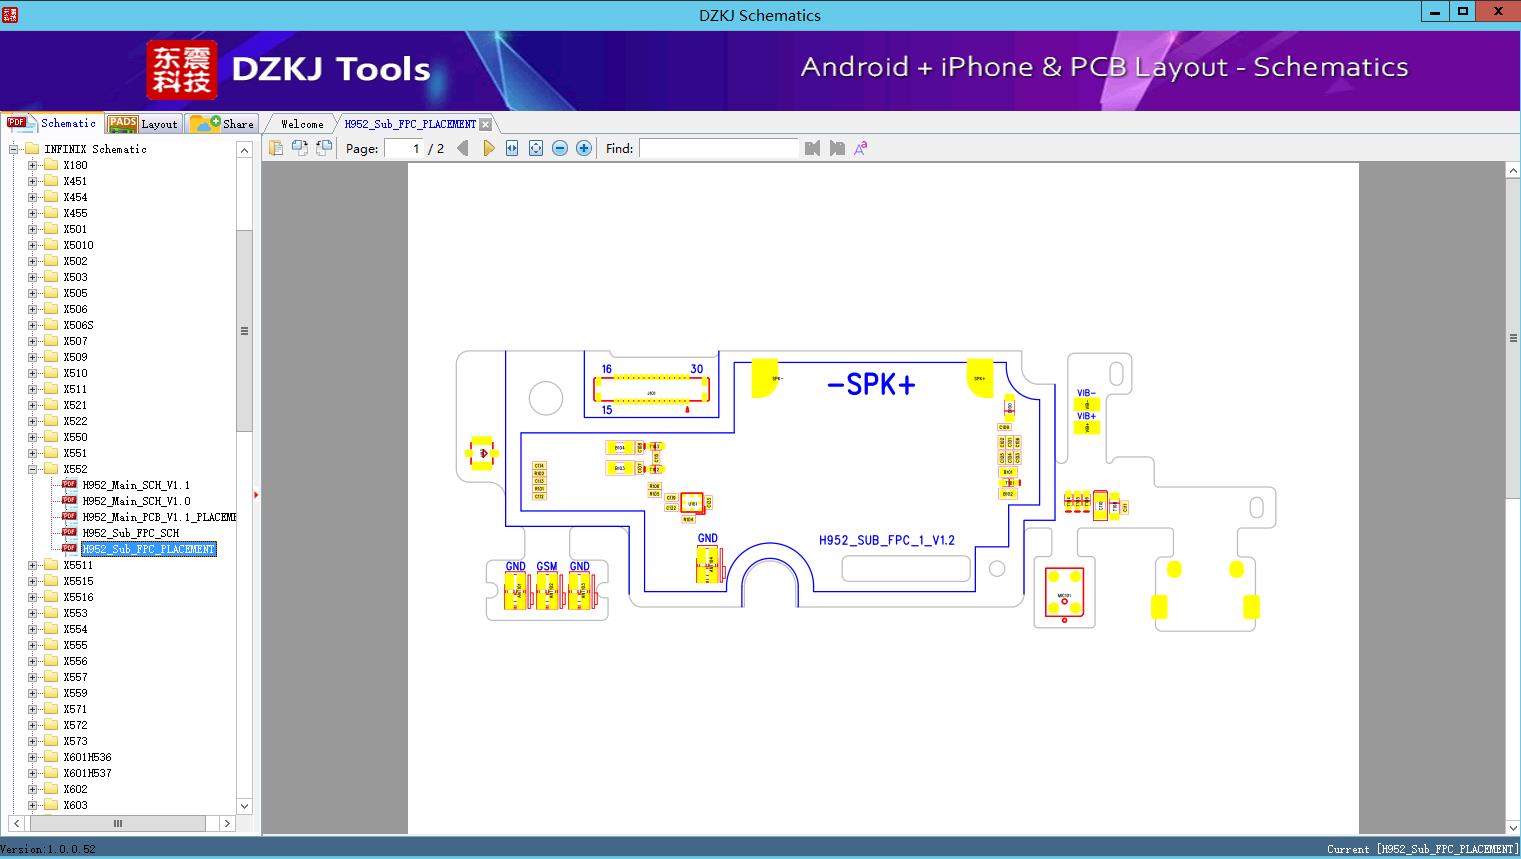The height and width of the screenshot is (859, 1521).
Task: Click tree horizontal scrollbar thumb
Action: click(x=117, y=823)
